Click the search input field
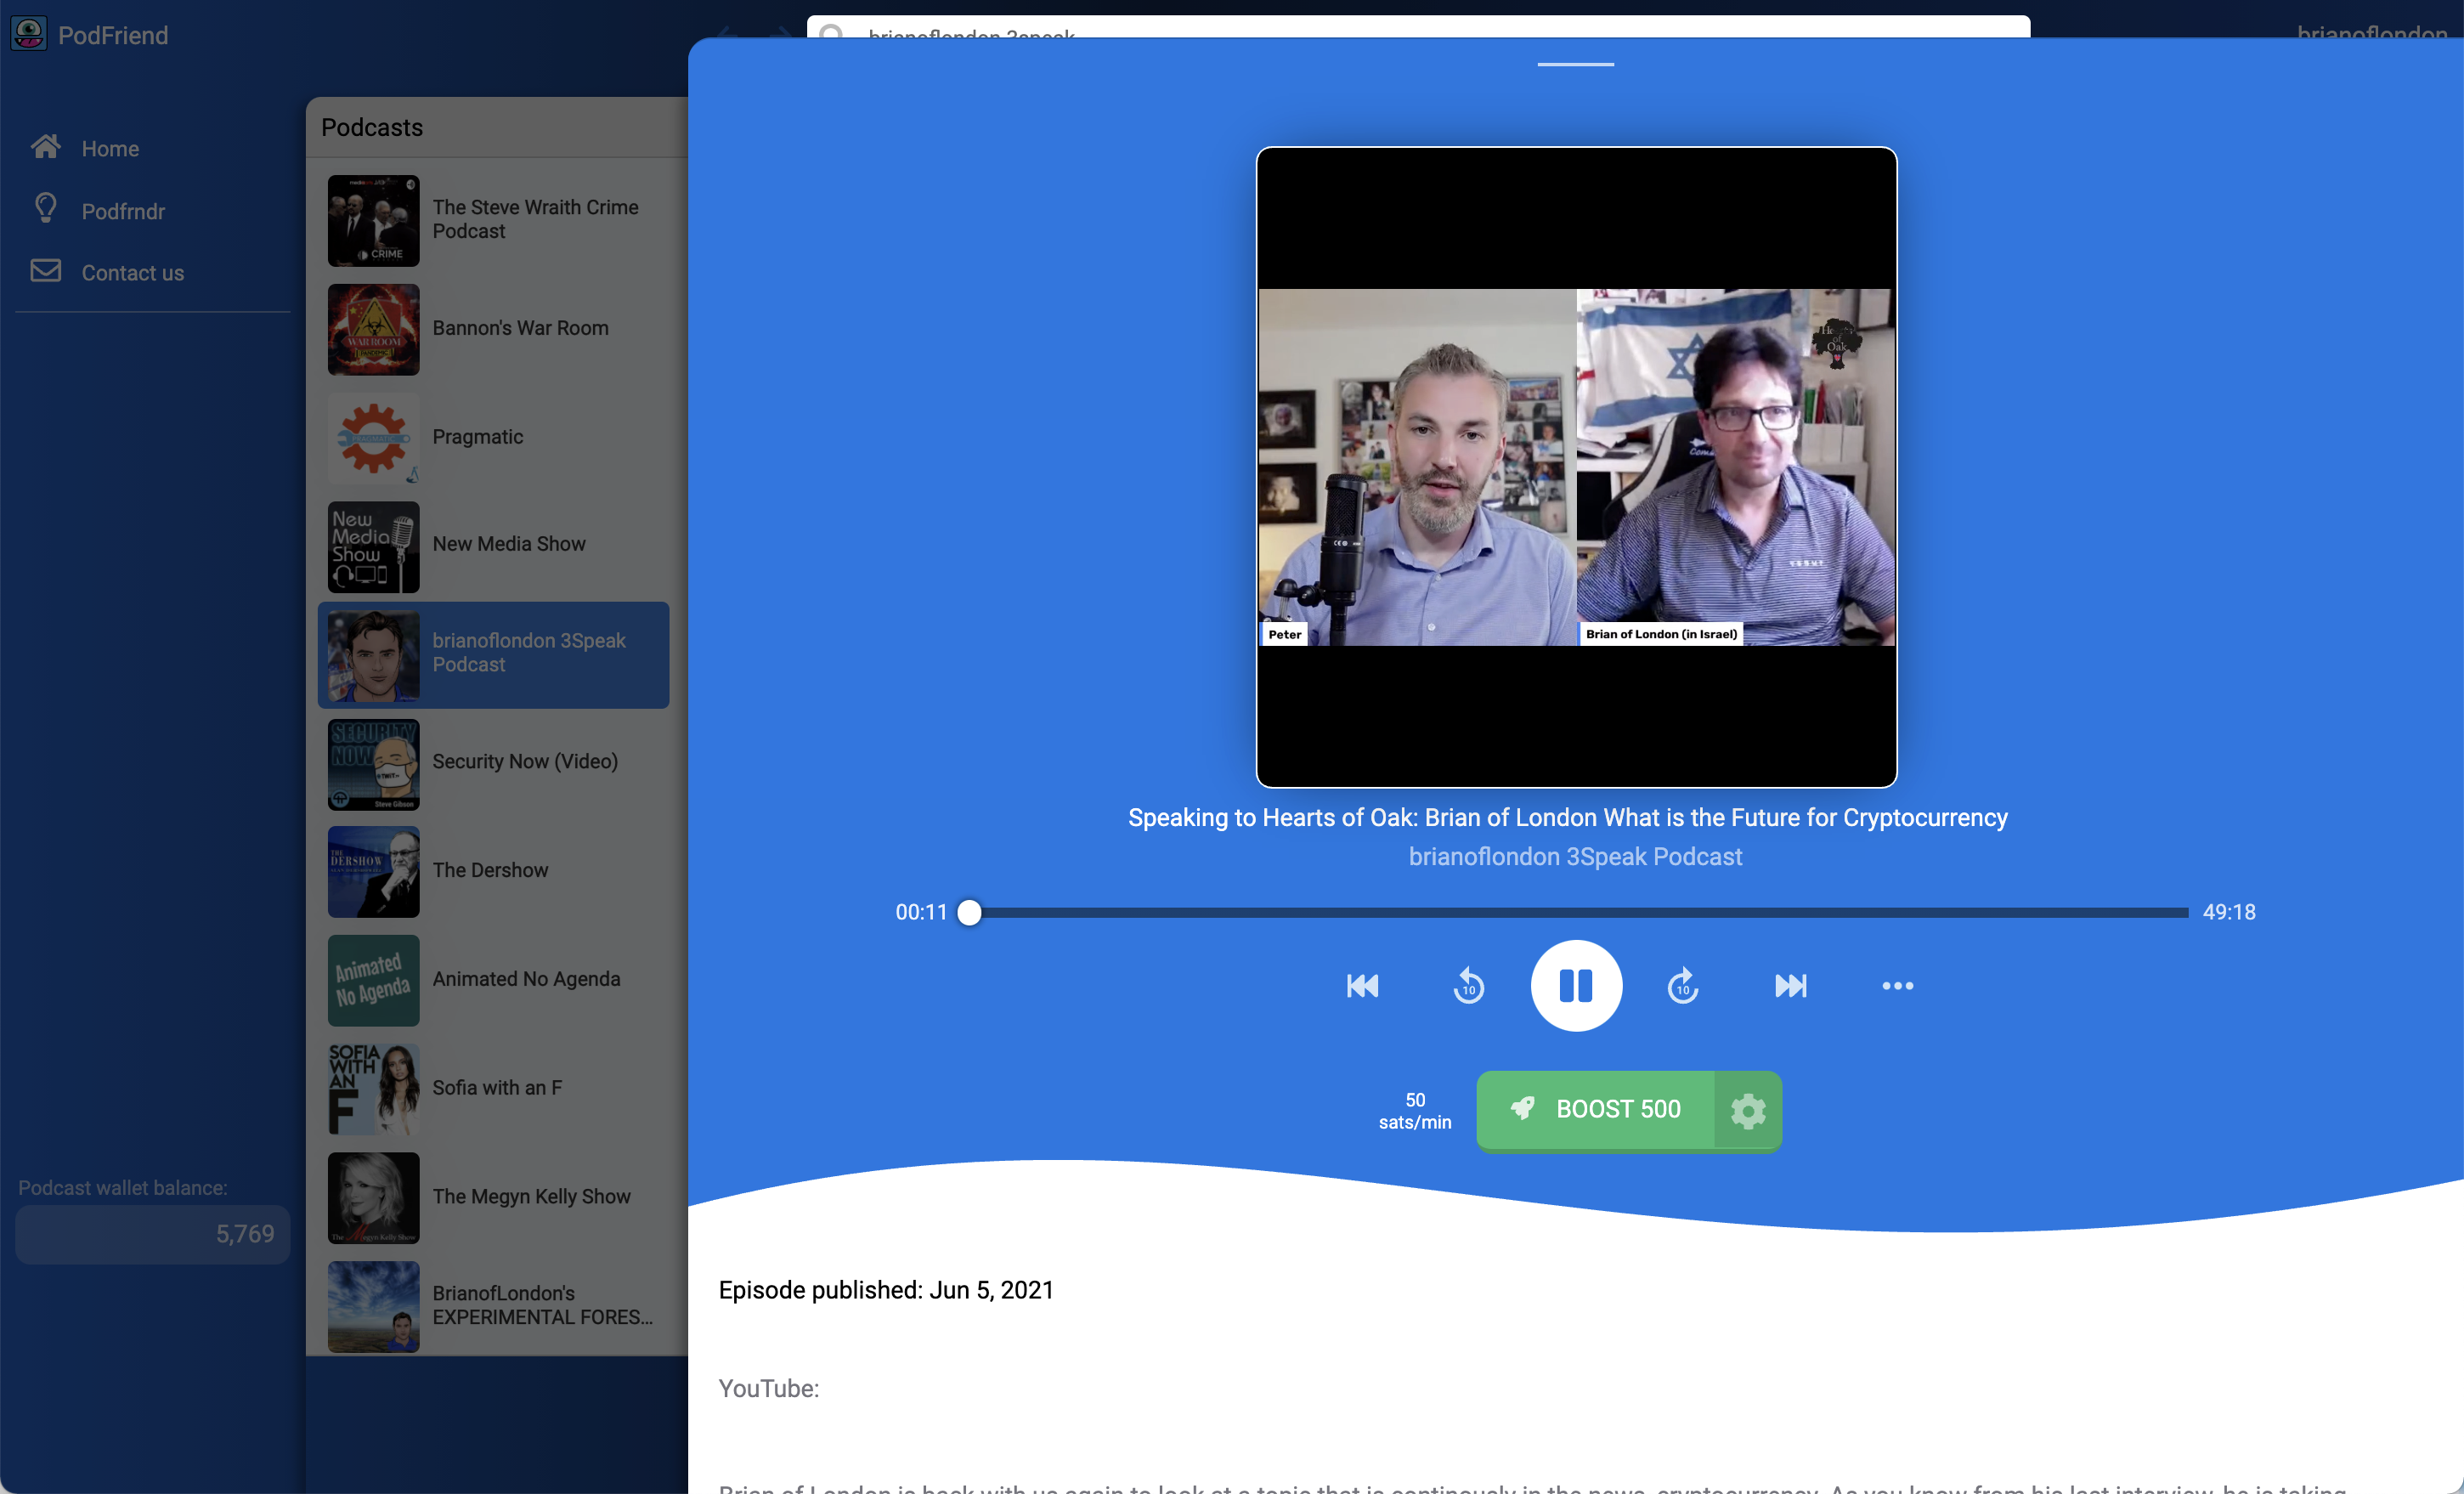This screenshot has height=1494, width=2464. (1418, 27)
